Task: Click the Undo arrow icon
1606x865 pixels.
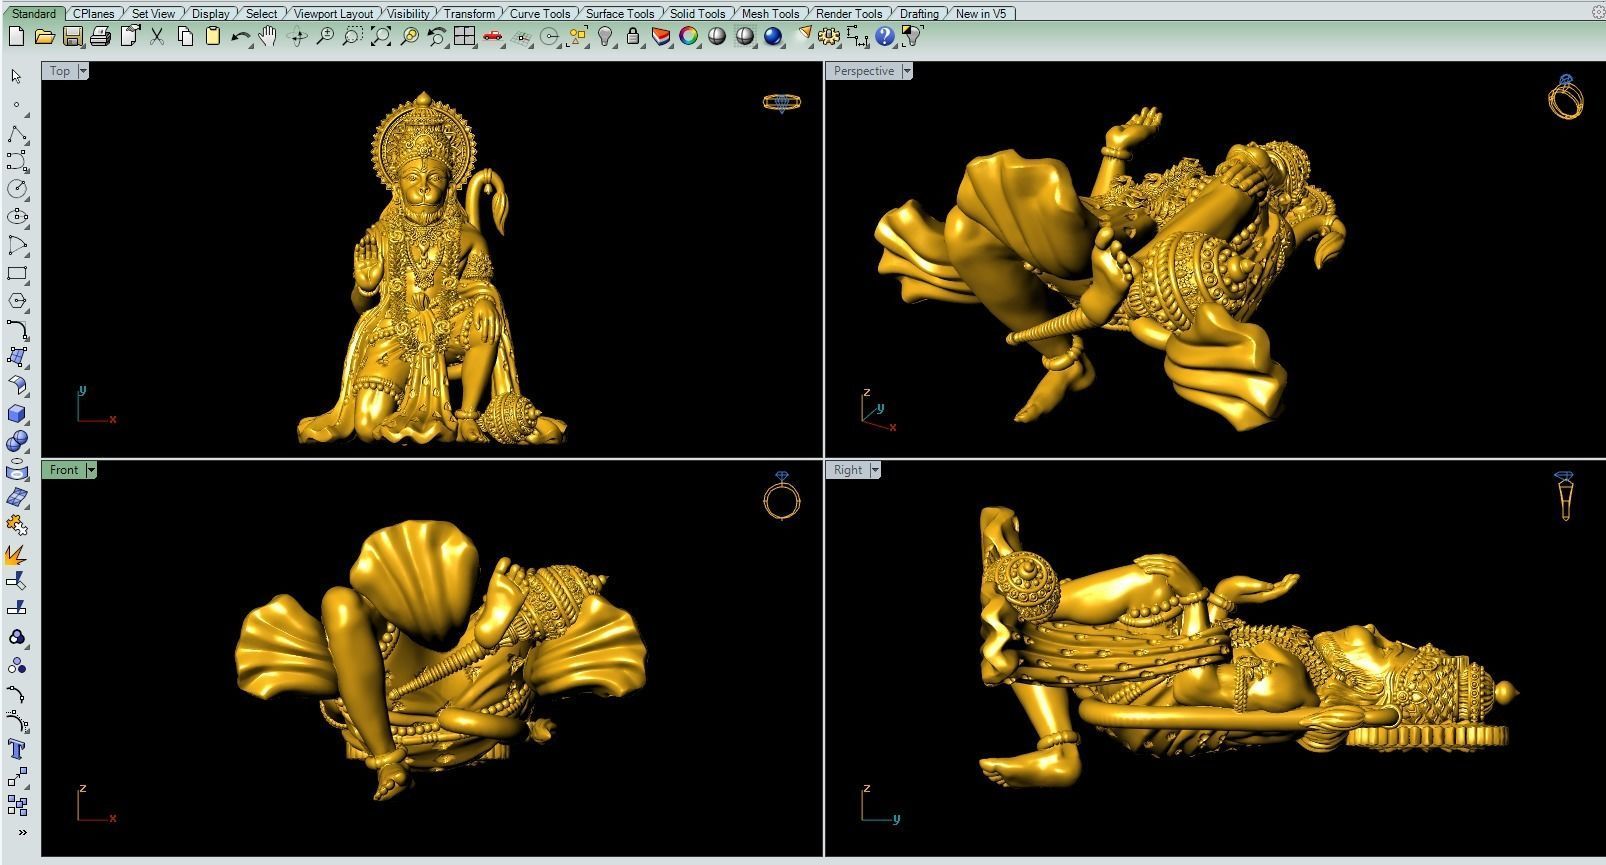Action: (240, 36)
